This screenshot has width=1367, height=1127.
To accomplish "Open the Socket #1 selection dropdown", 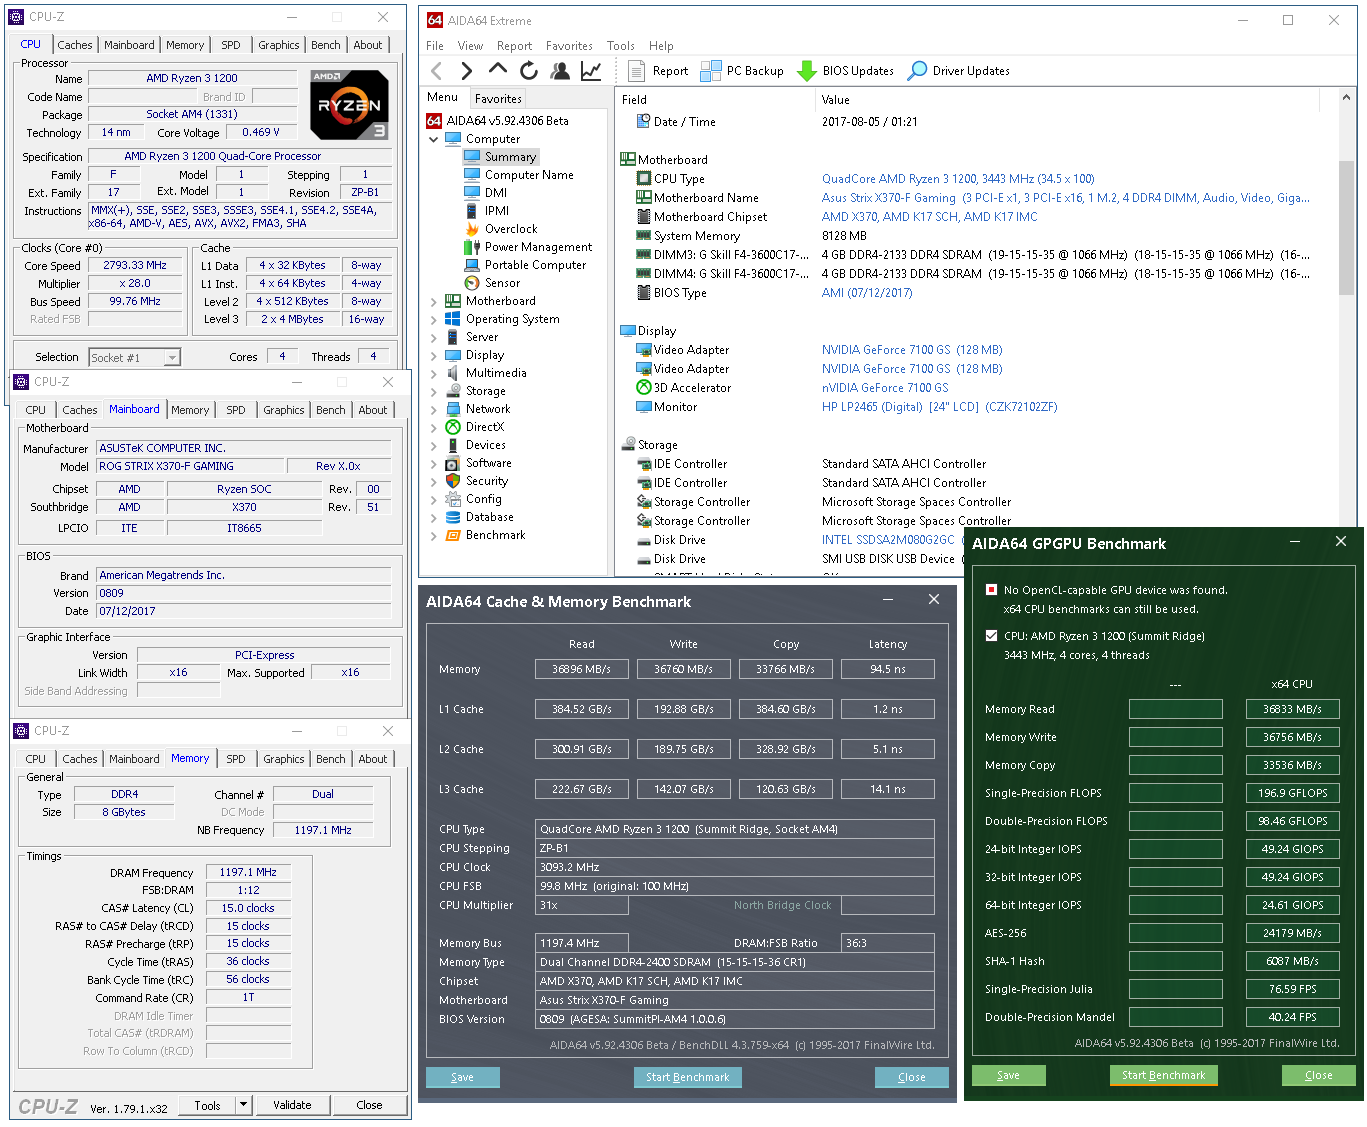I will [x=172, y=357].
